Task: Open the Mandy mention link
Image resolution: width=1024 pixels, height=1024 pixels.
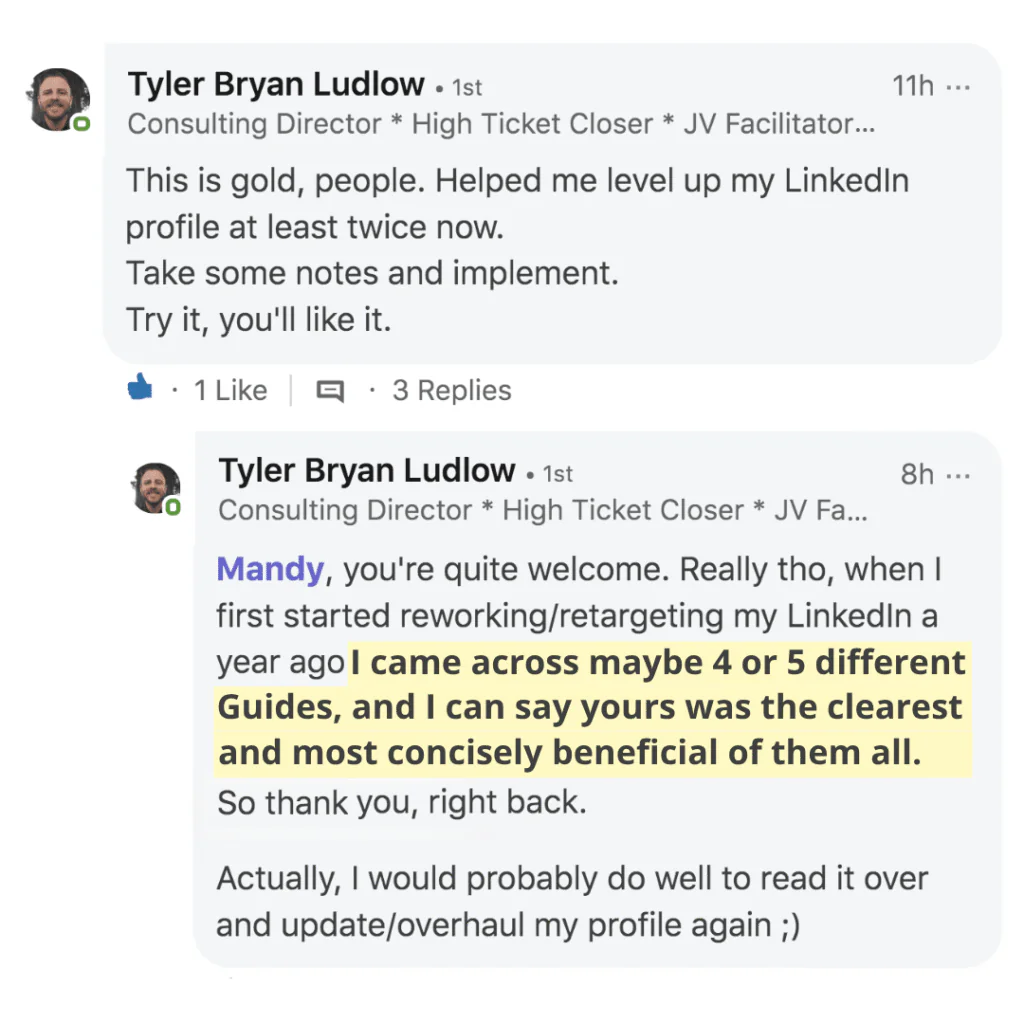Action: (270, 569)
